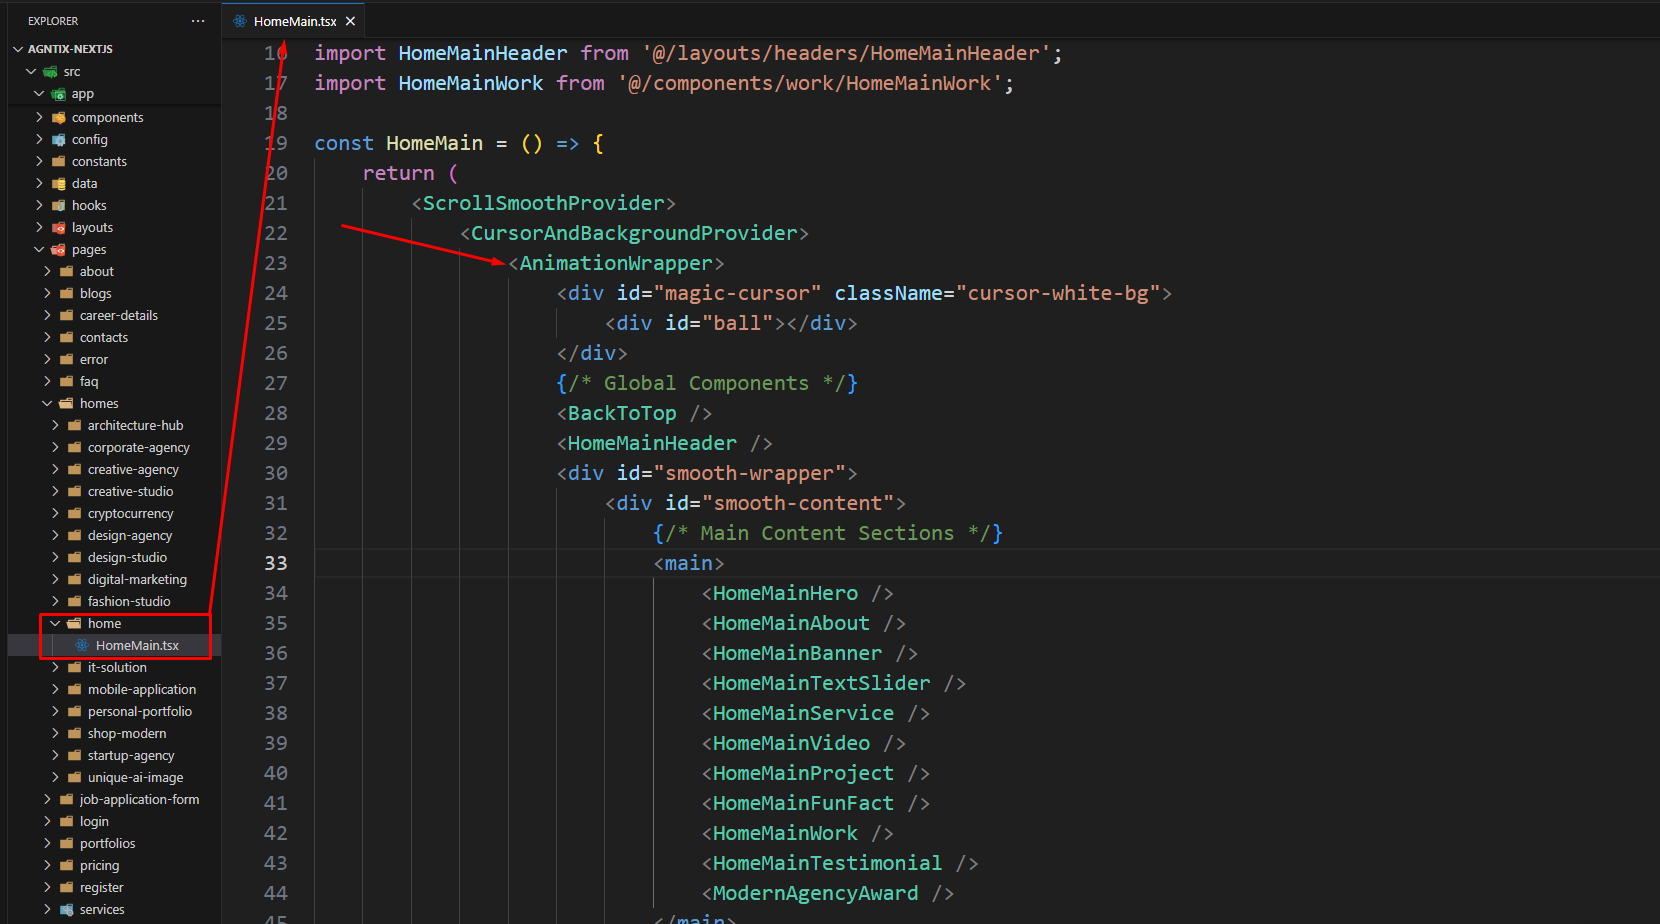Collapse the AGNTIX-NEXTJS project root
The width and height of the screenshot is (1660, 924).
tap(18, 49)
